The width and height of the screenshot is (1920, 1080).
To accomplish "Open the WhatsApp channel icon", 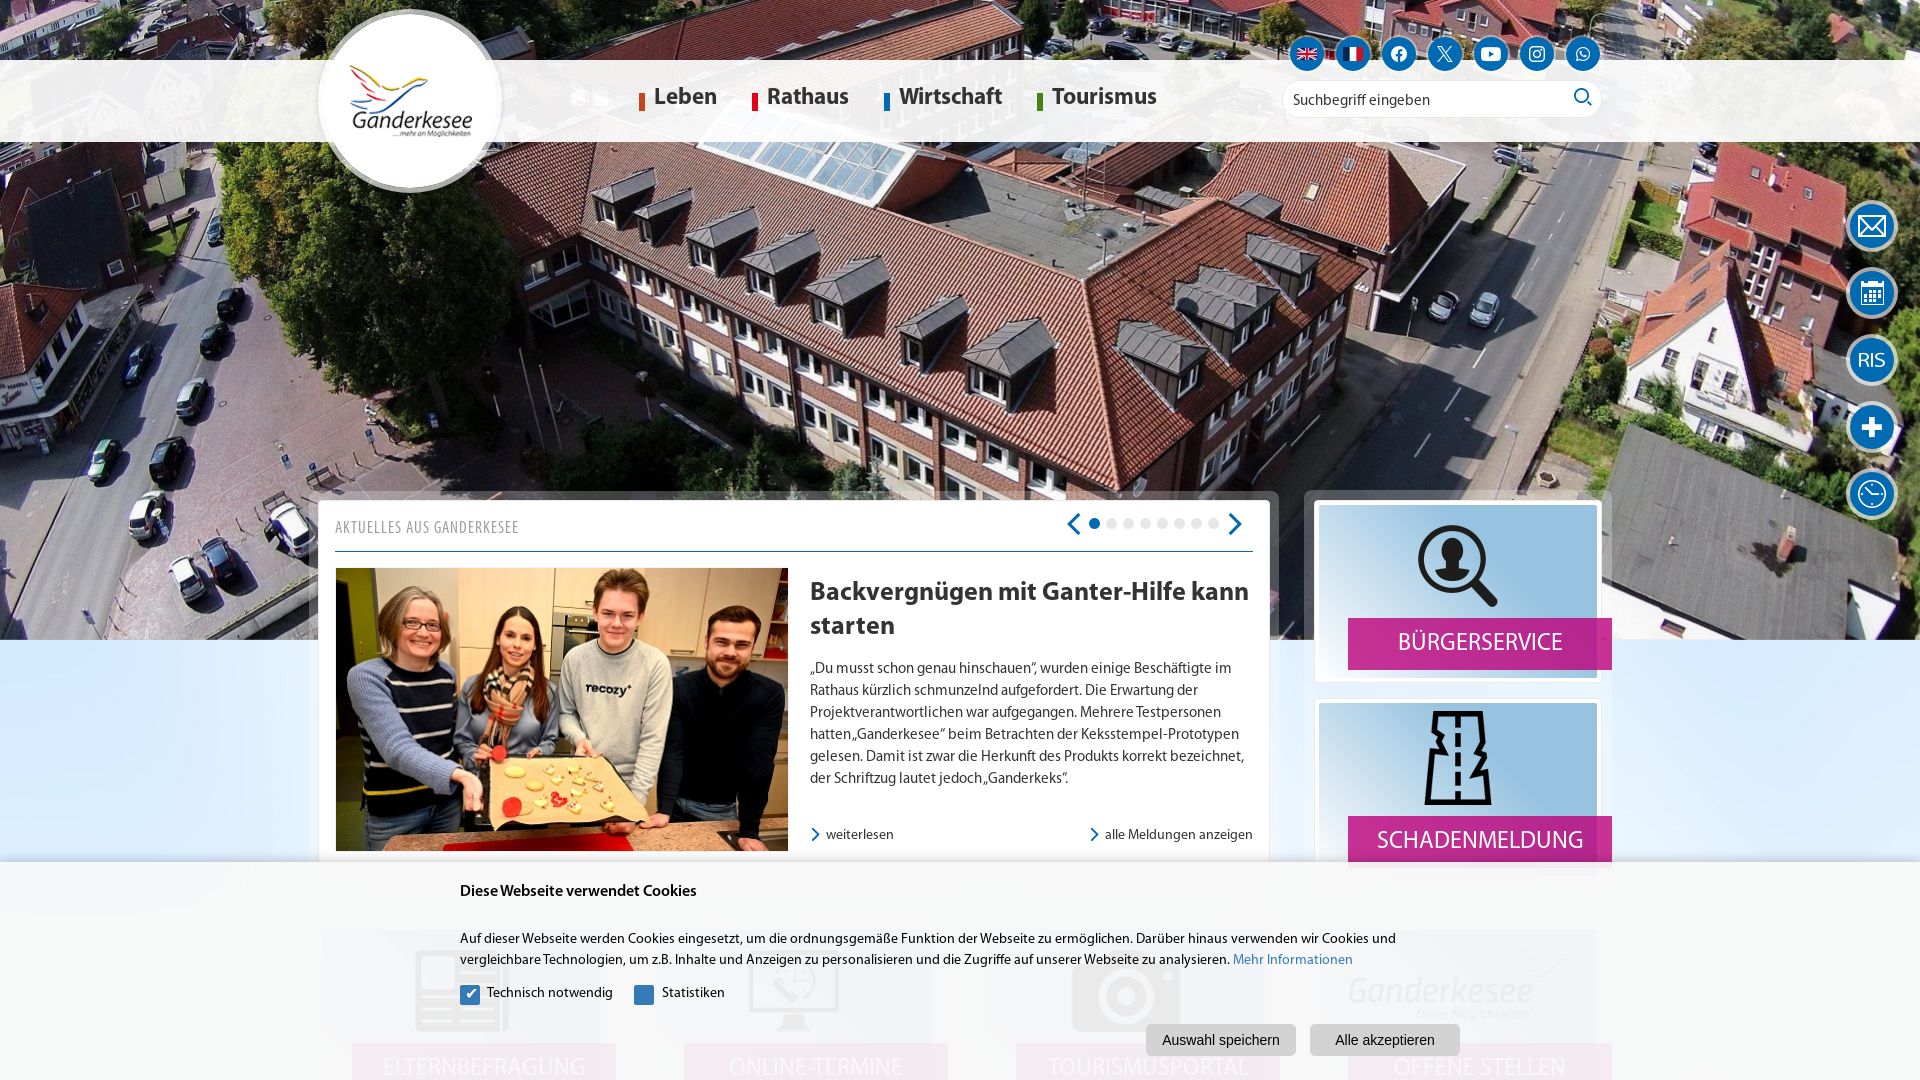I will (1583, 54).
